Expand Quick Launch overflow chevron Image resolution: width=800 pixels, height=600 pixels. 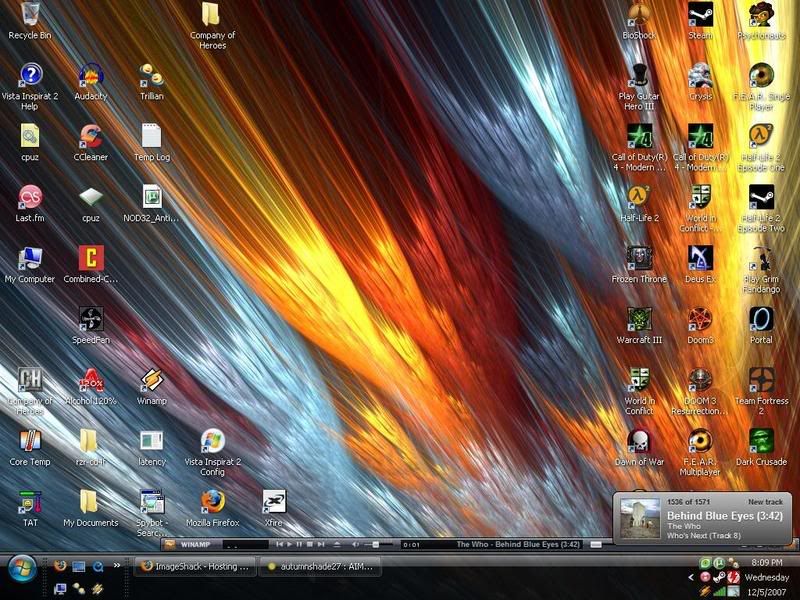117,565
